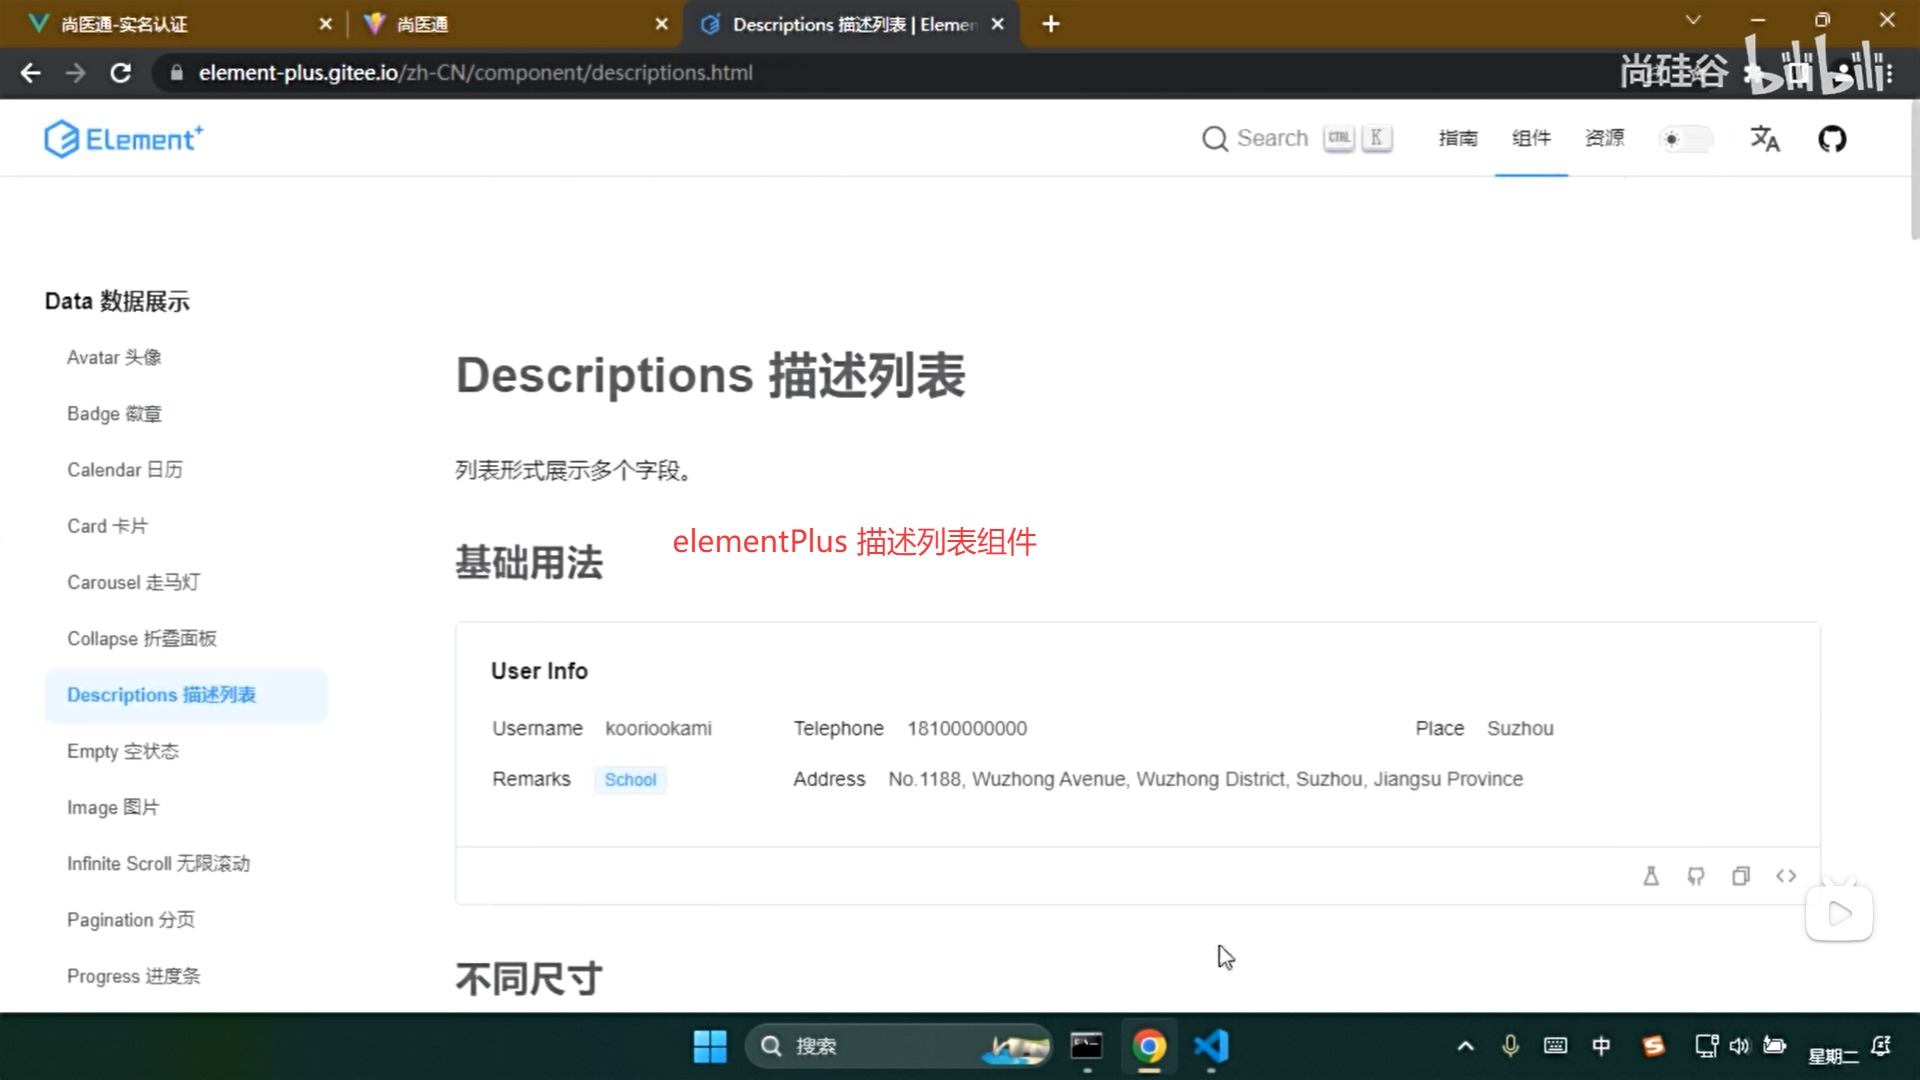This screenshot has height=1080, width=1920.
Task: Switch to the 尚医通-实名认证 browser tab
Action: (x=125, y=24)
